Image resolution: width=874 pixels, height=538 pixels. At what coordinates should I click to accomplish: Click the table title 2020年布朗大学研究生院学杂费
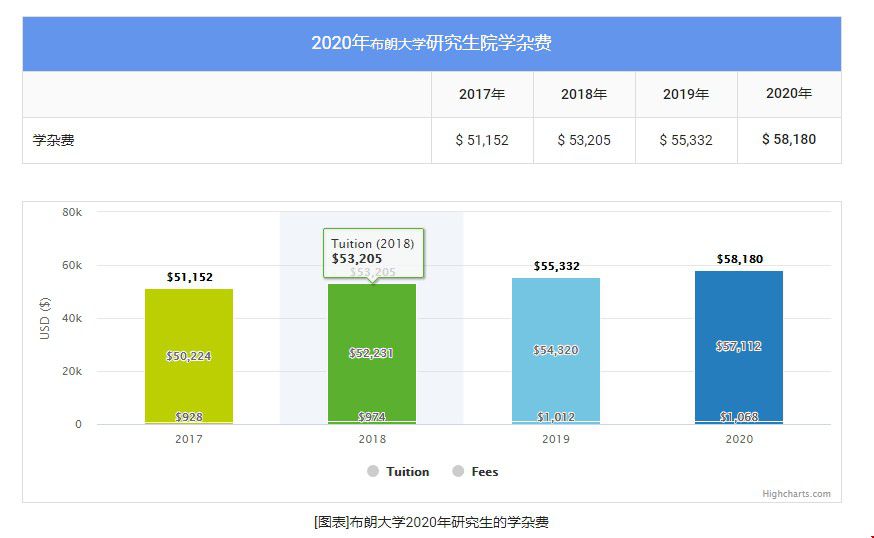coord(431,43)
